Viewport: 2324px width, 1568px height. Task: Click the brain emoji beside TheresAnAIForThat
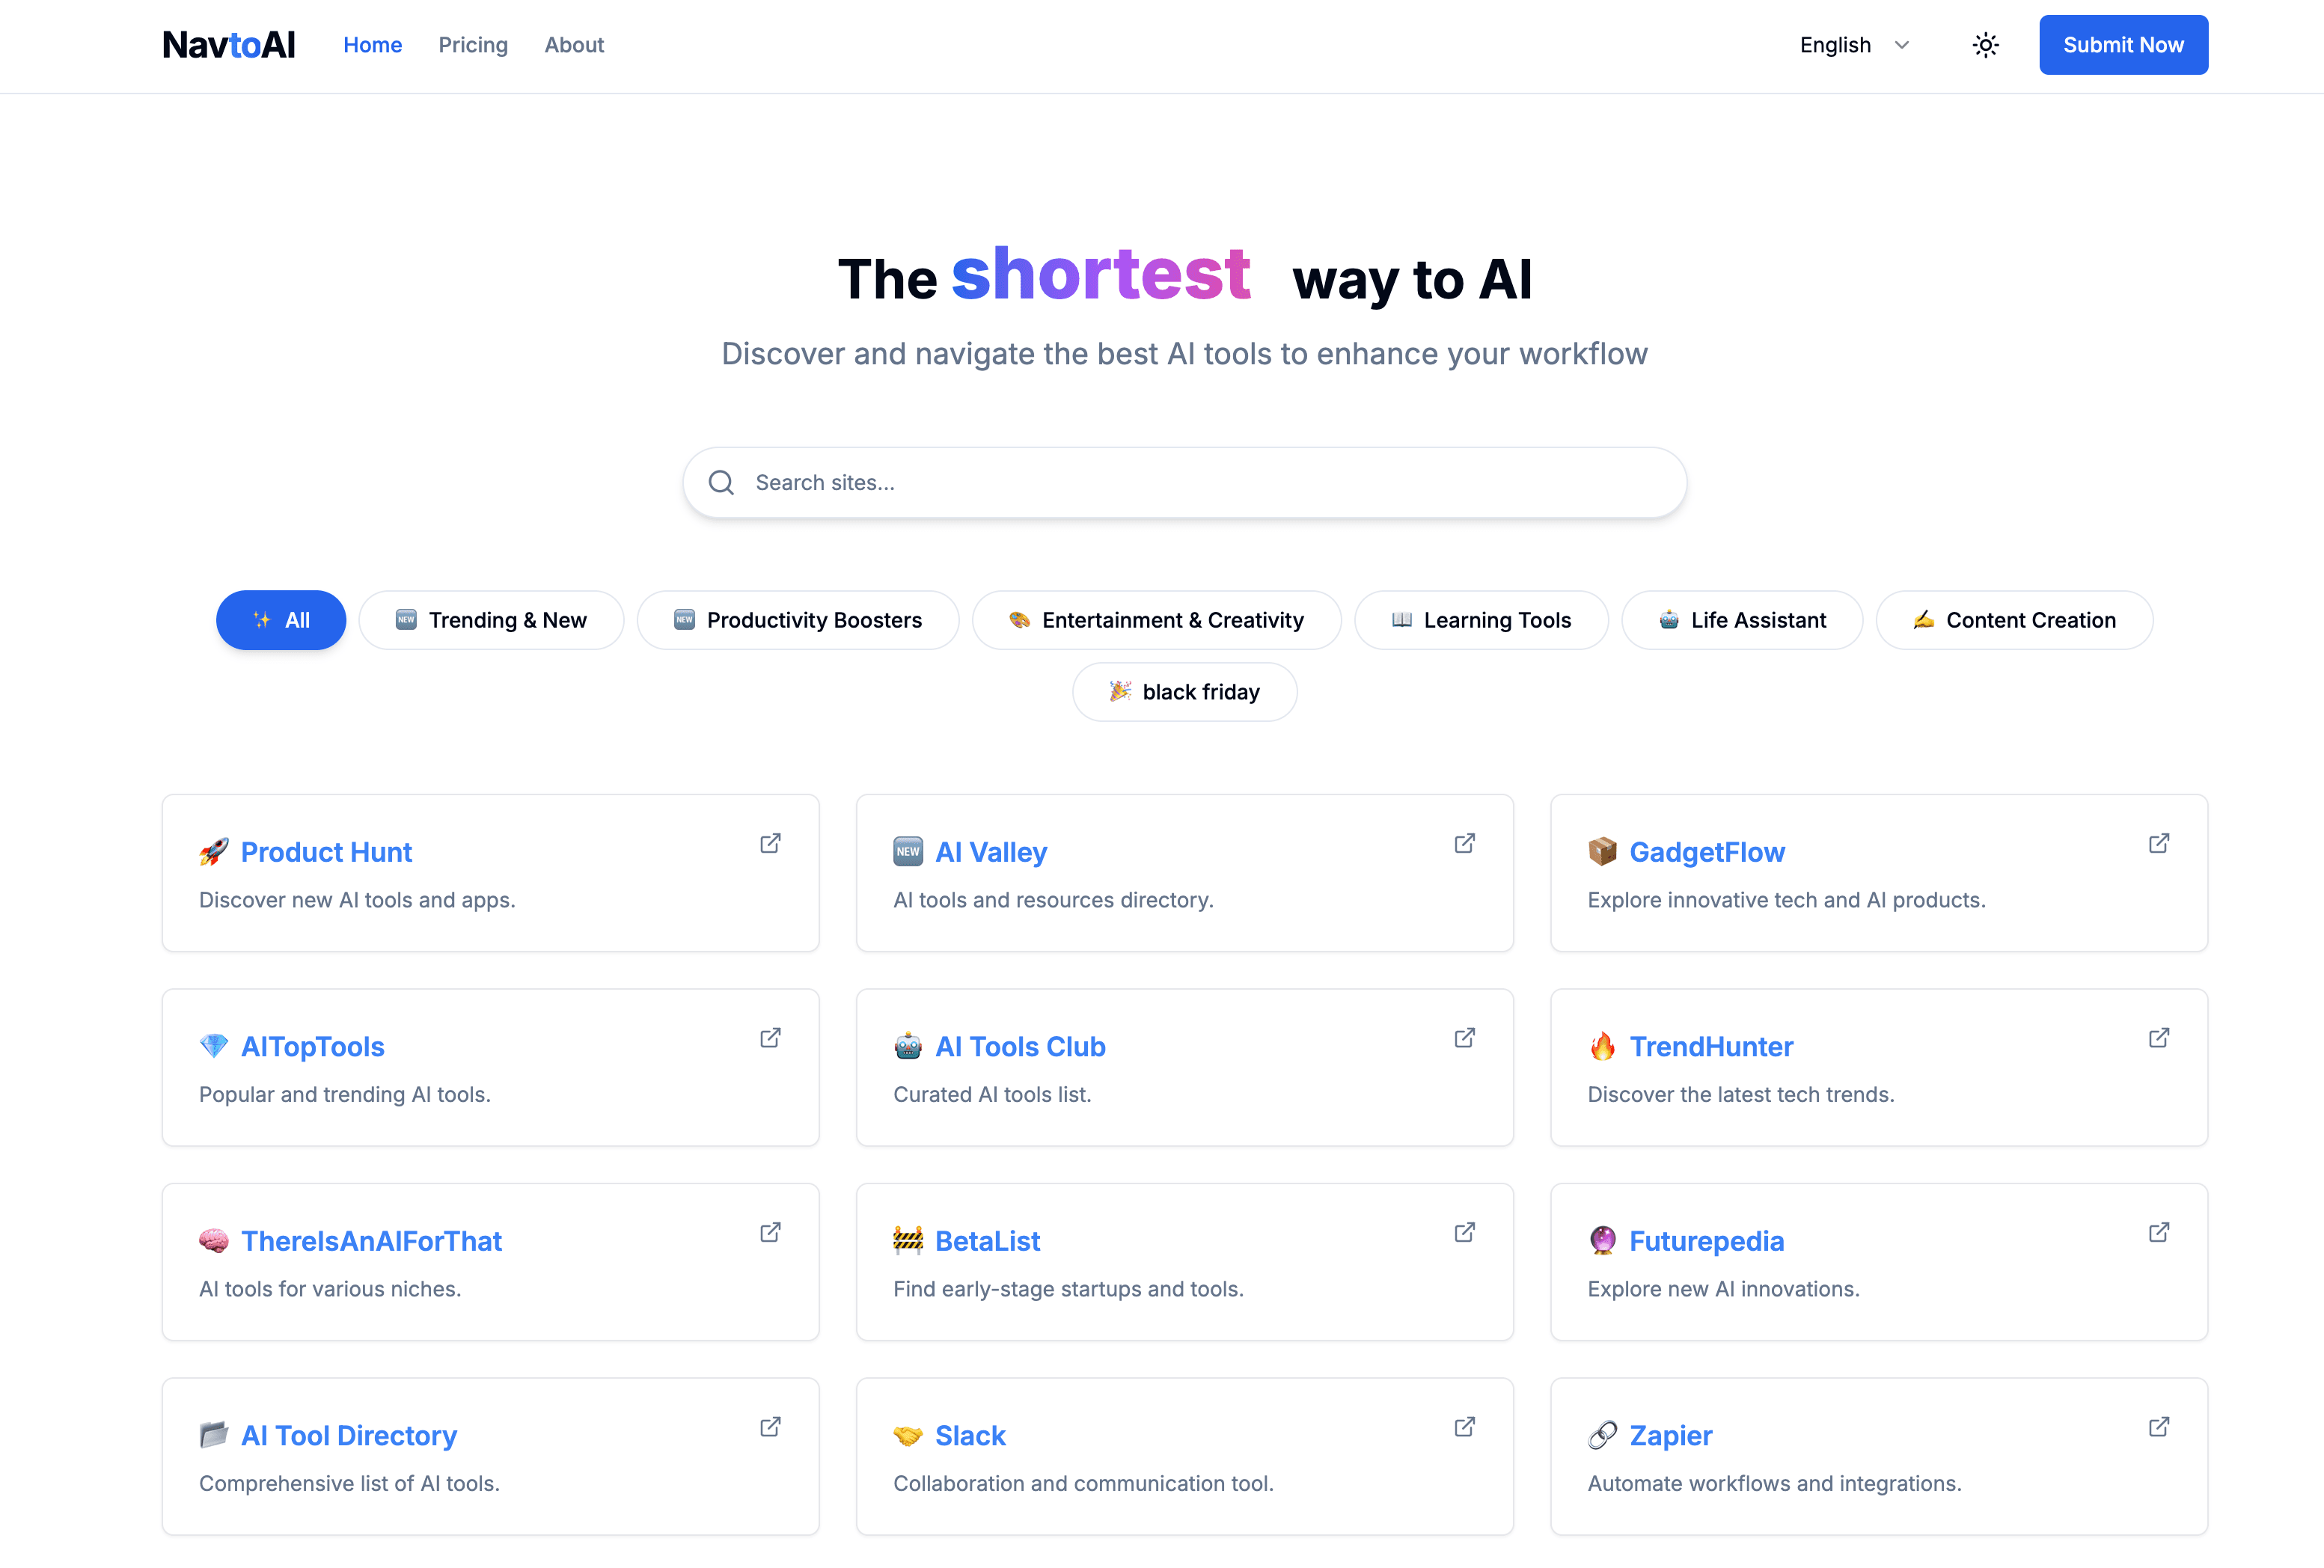214,1241
